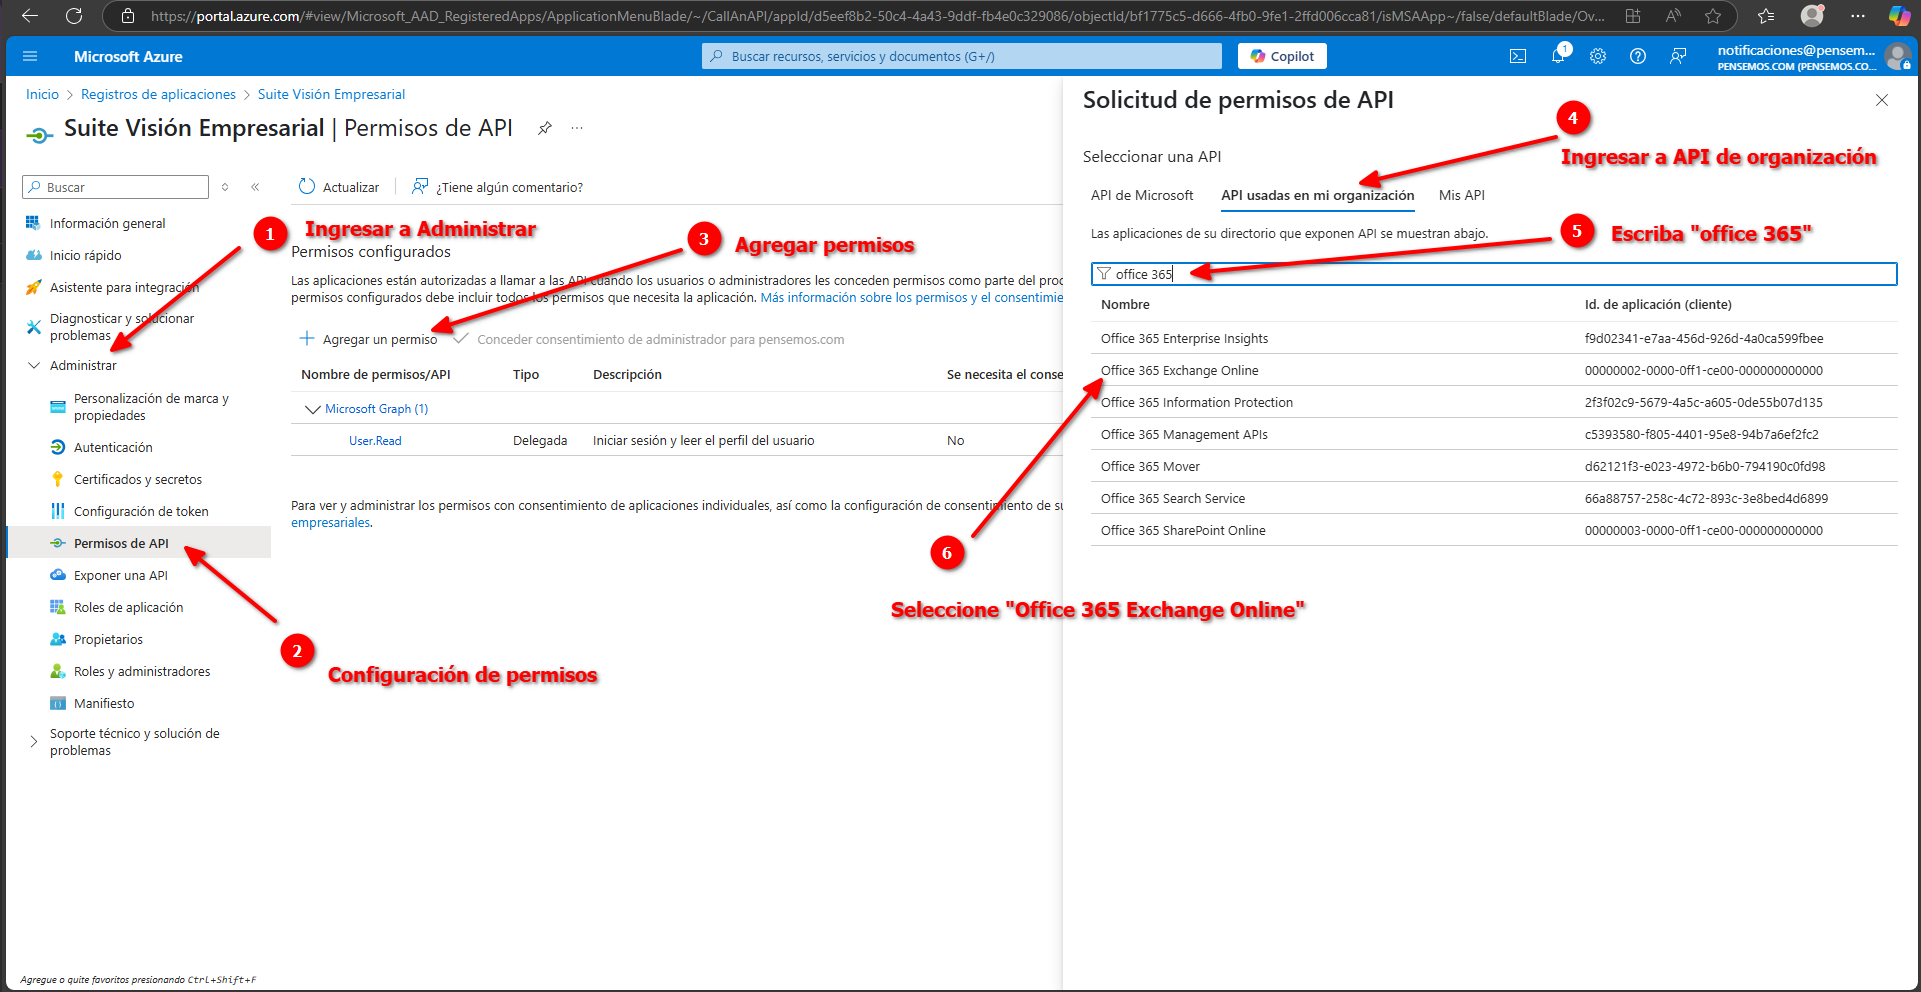Switch to the API de Microsoft tab
This screenshot has height=992, width=1921.
pos(1142,195)
